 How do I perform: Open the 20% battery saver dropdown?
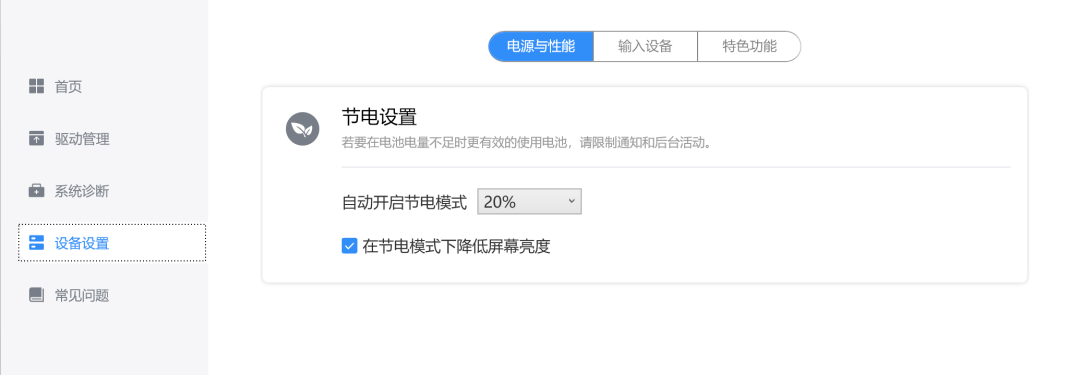(x=529, y=201)
